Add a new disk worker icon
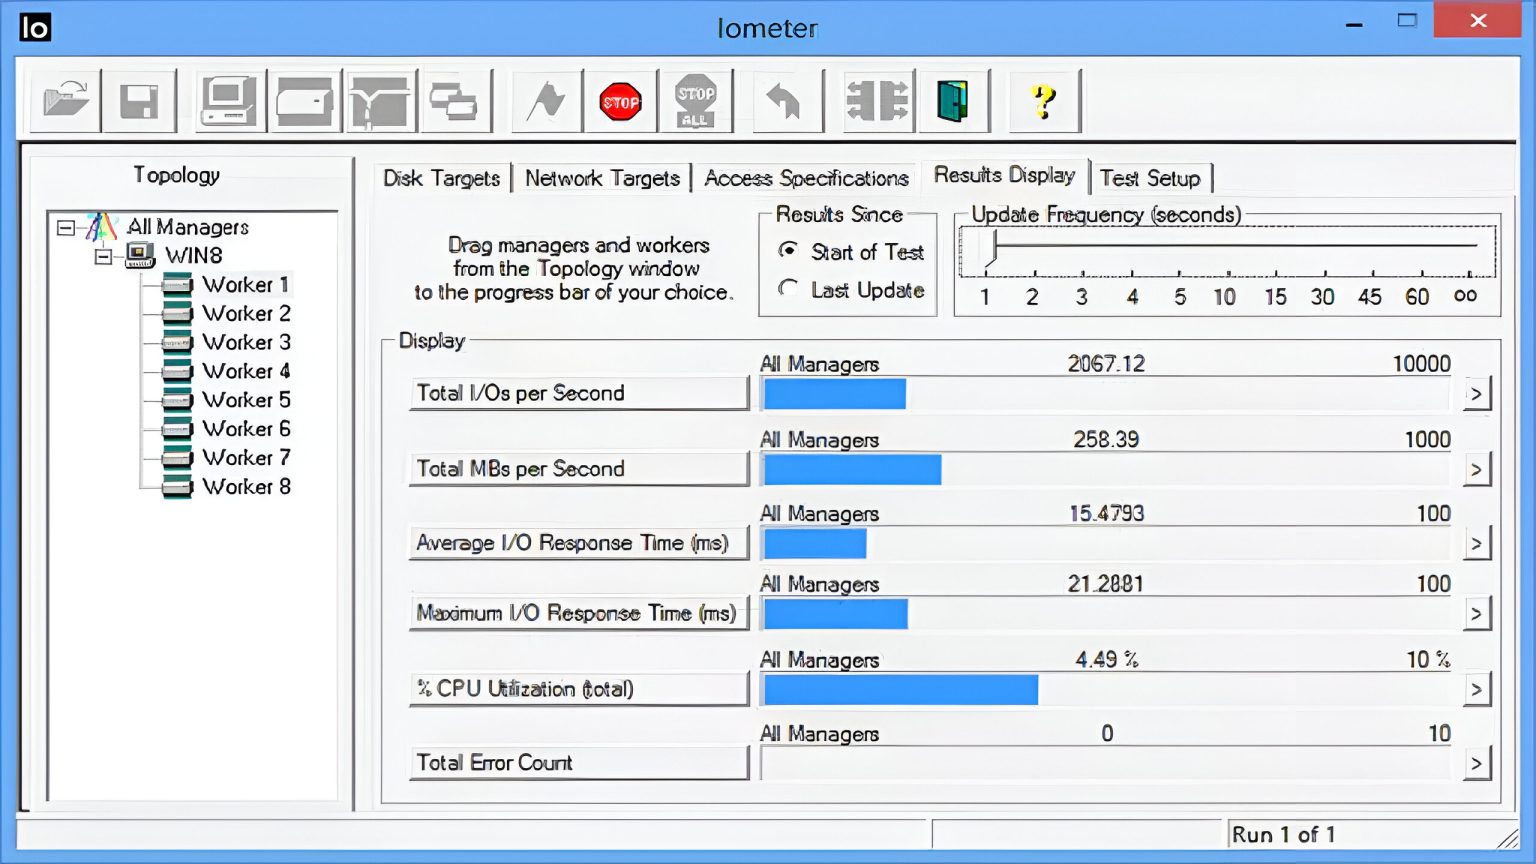This screenshot has width=1536, height=864. (304, 100)
